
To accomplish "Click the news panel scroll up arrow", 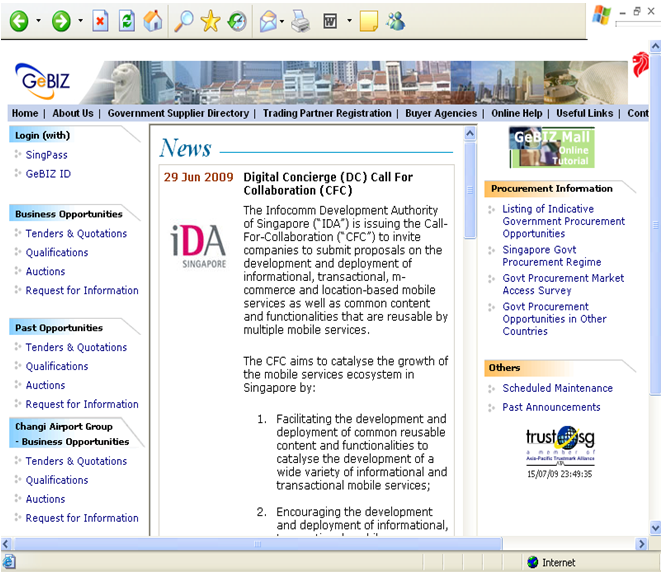I will [470, 134].
